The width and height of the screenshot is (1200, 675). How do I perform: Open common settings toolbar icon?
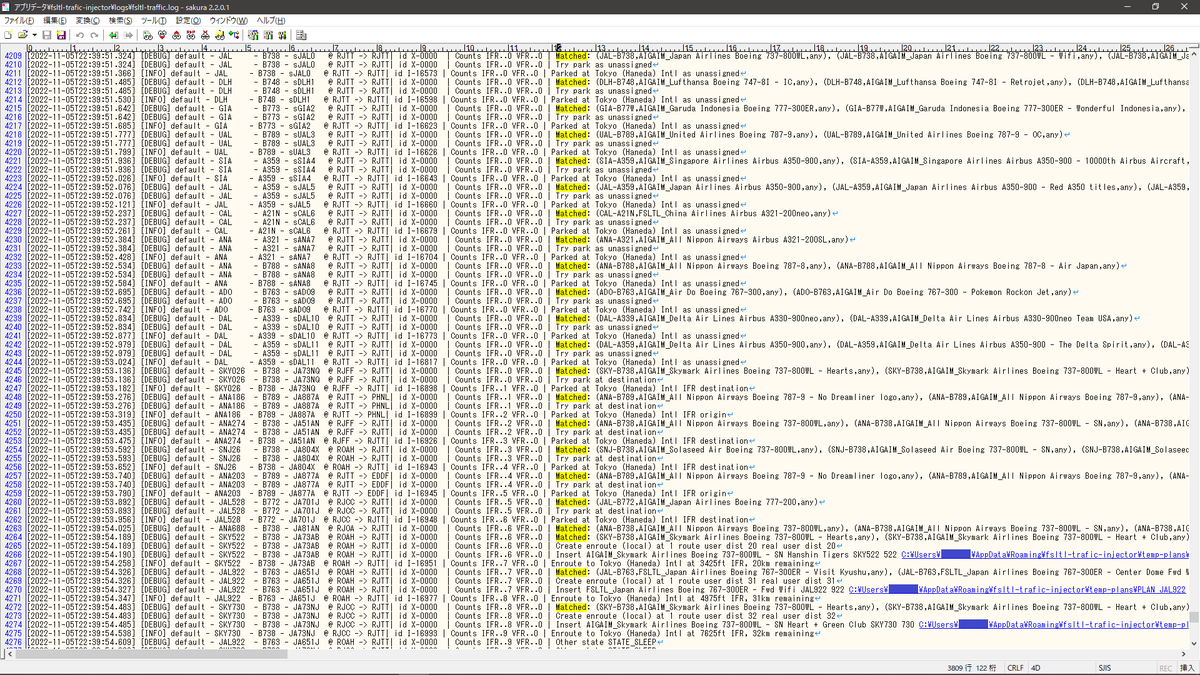click(282, 35)
